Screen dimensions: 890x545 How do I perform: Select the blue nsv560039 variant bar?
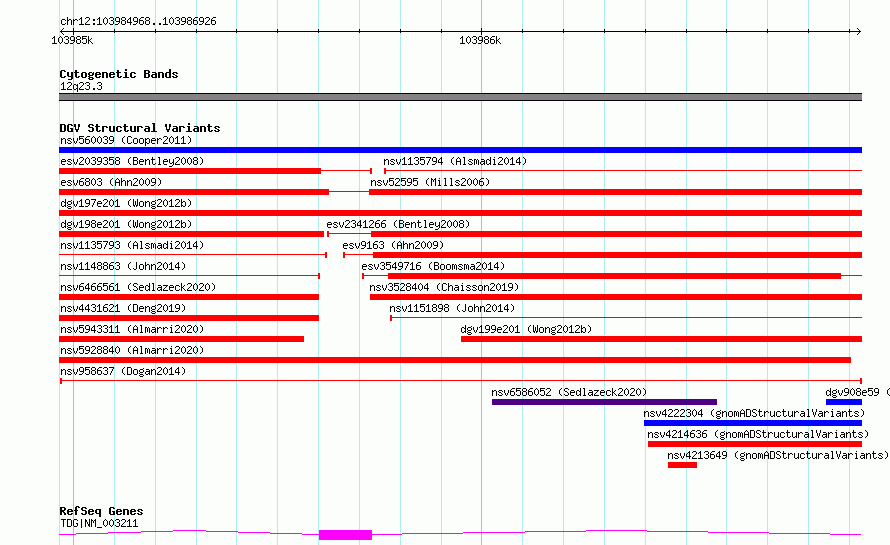point(460,150)
